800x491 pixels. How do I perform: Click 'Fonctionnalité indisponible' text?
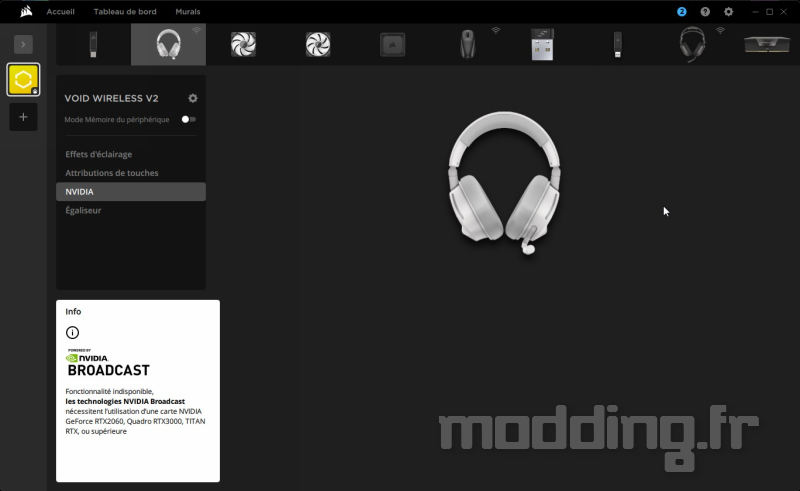[109, 391]
